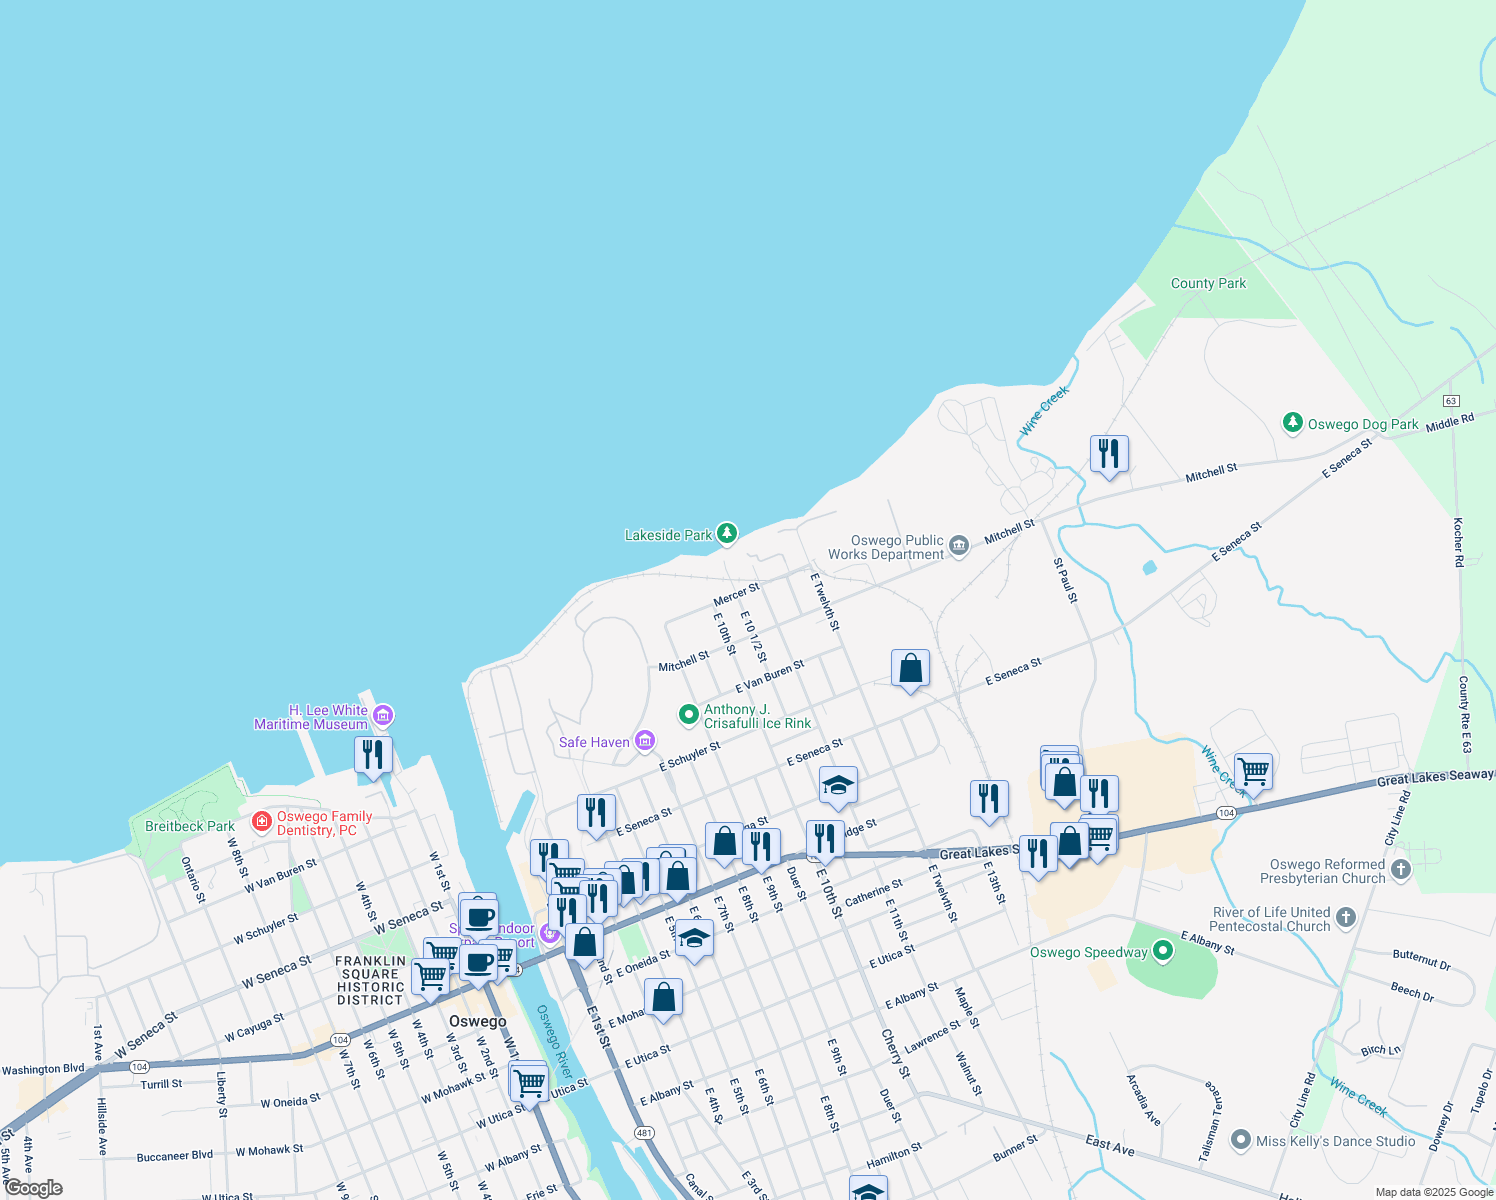This screenshot has height=1200, width=1496.
Task: Open River of Life United Pentecostal Church icon
Action: pyautogui.click(x=1346, y=917)
